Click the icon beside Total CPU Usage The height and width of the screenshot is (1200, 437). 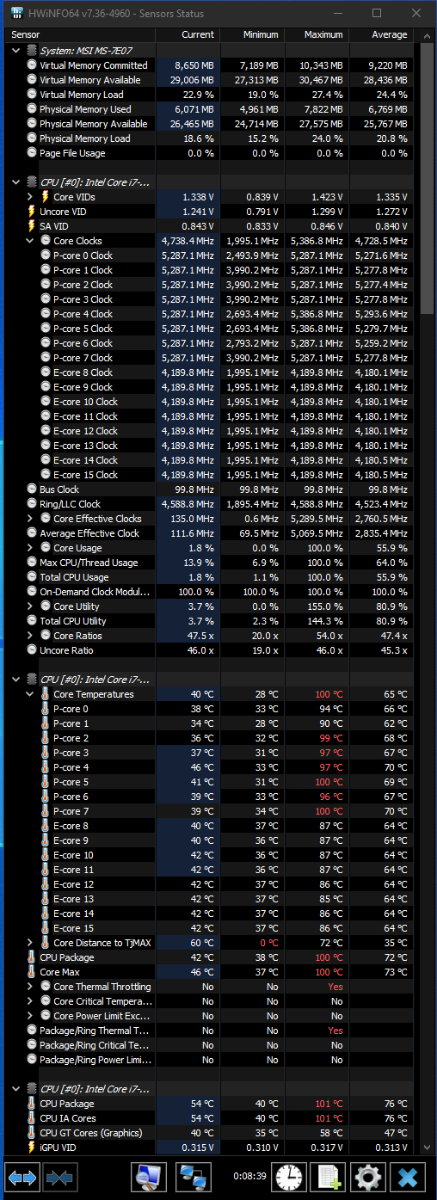click(32, 577)
